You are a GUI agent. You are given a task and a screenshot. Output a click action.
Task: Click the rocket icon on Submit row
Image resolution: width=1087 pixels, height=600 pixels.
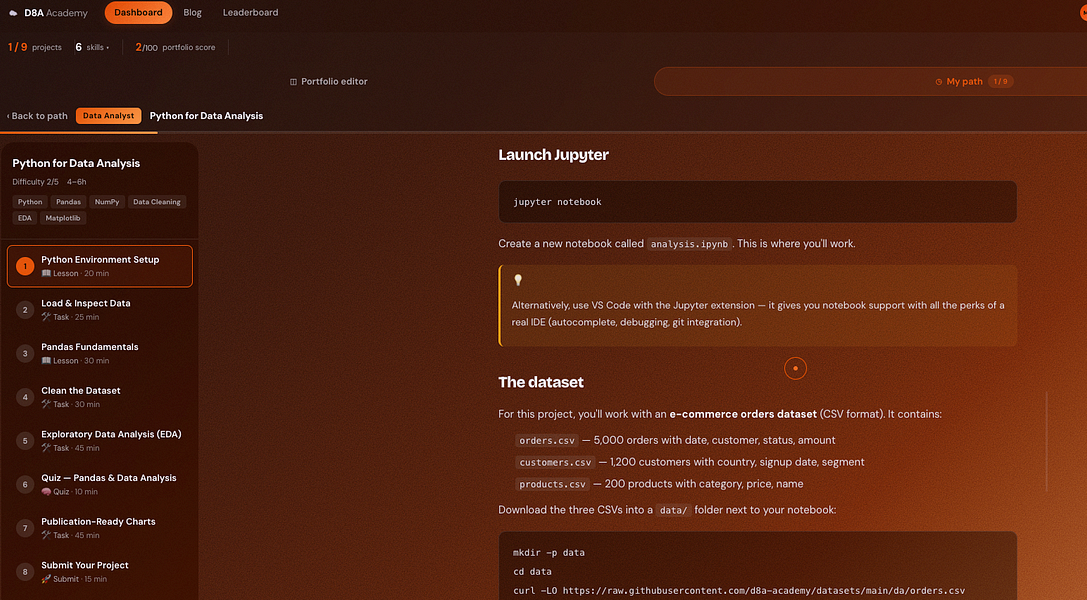click(46, 579)
